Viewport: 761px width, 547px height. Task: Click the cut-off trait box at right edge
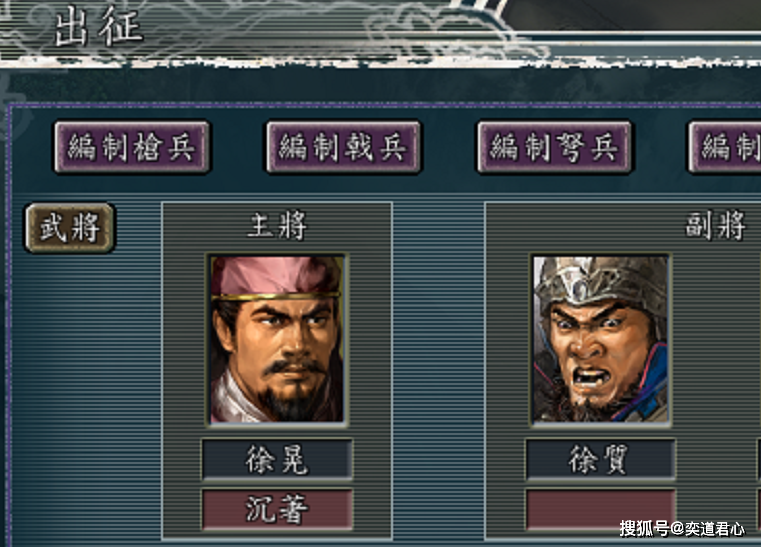759,509
